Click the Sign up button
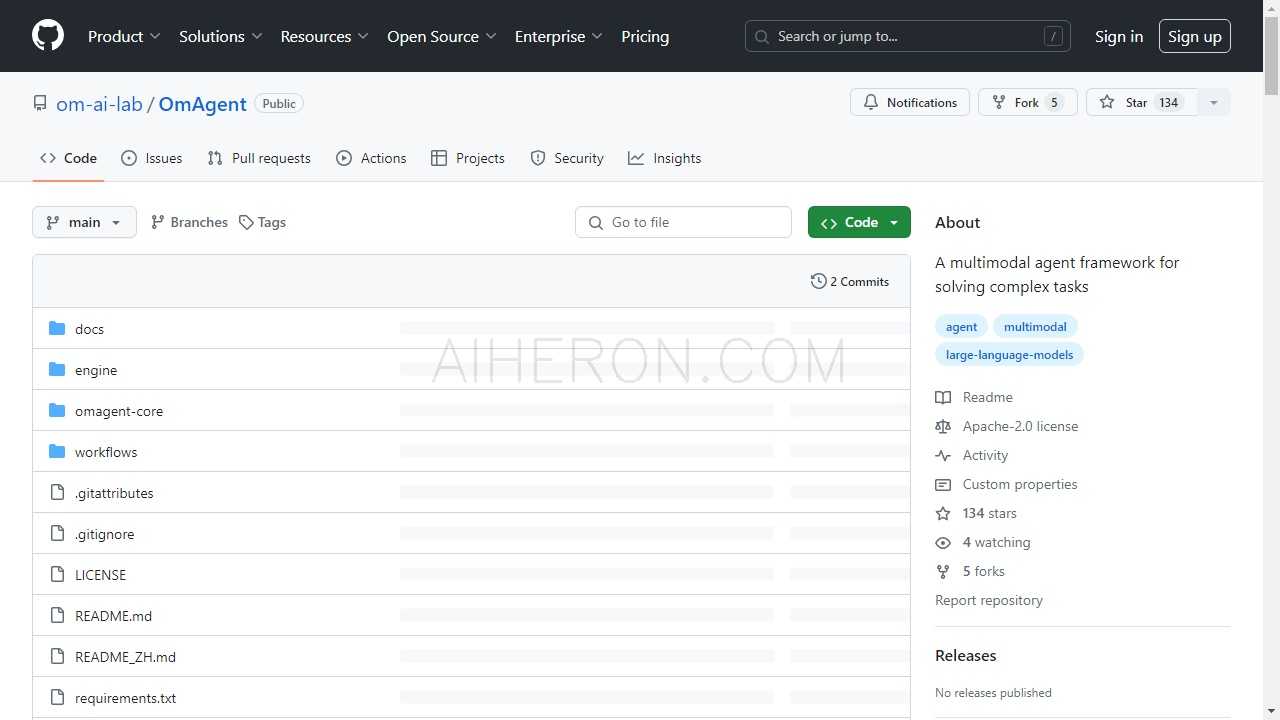 [1194, 36]
